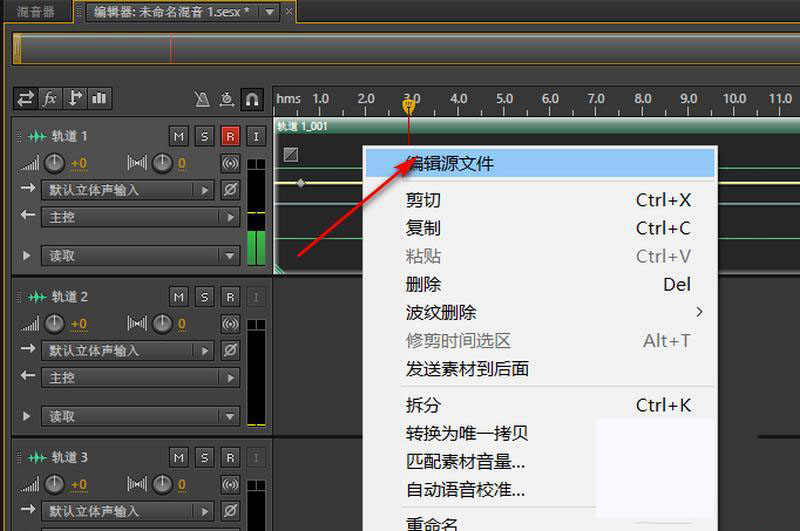
Task: Toggle monitor input I on Track 1
Action: point(256,136)
